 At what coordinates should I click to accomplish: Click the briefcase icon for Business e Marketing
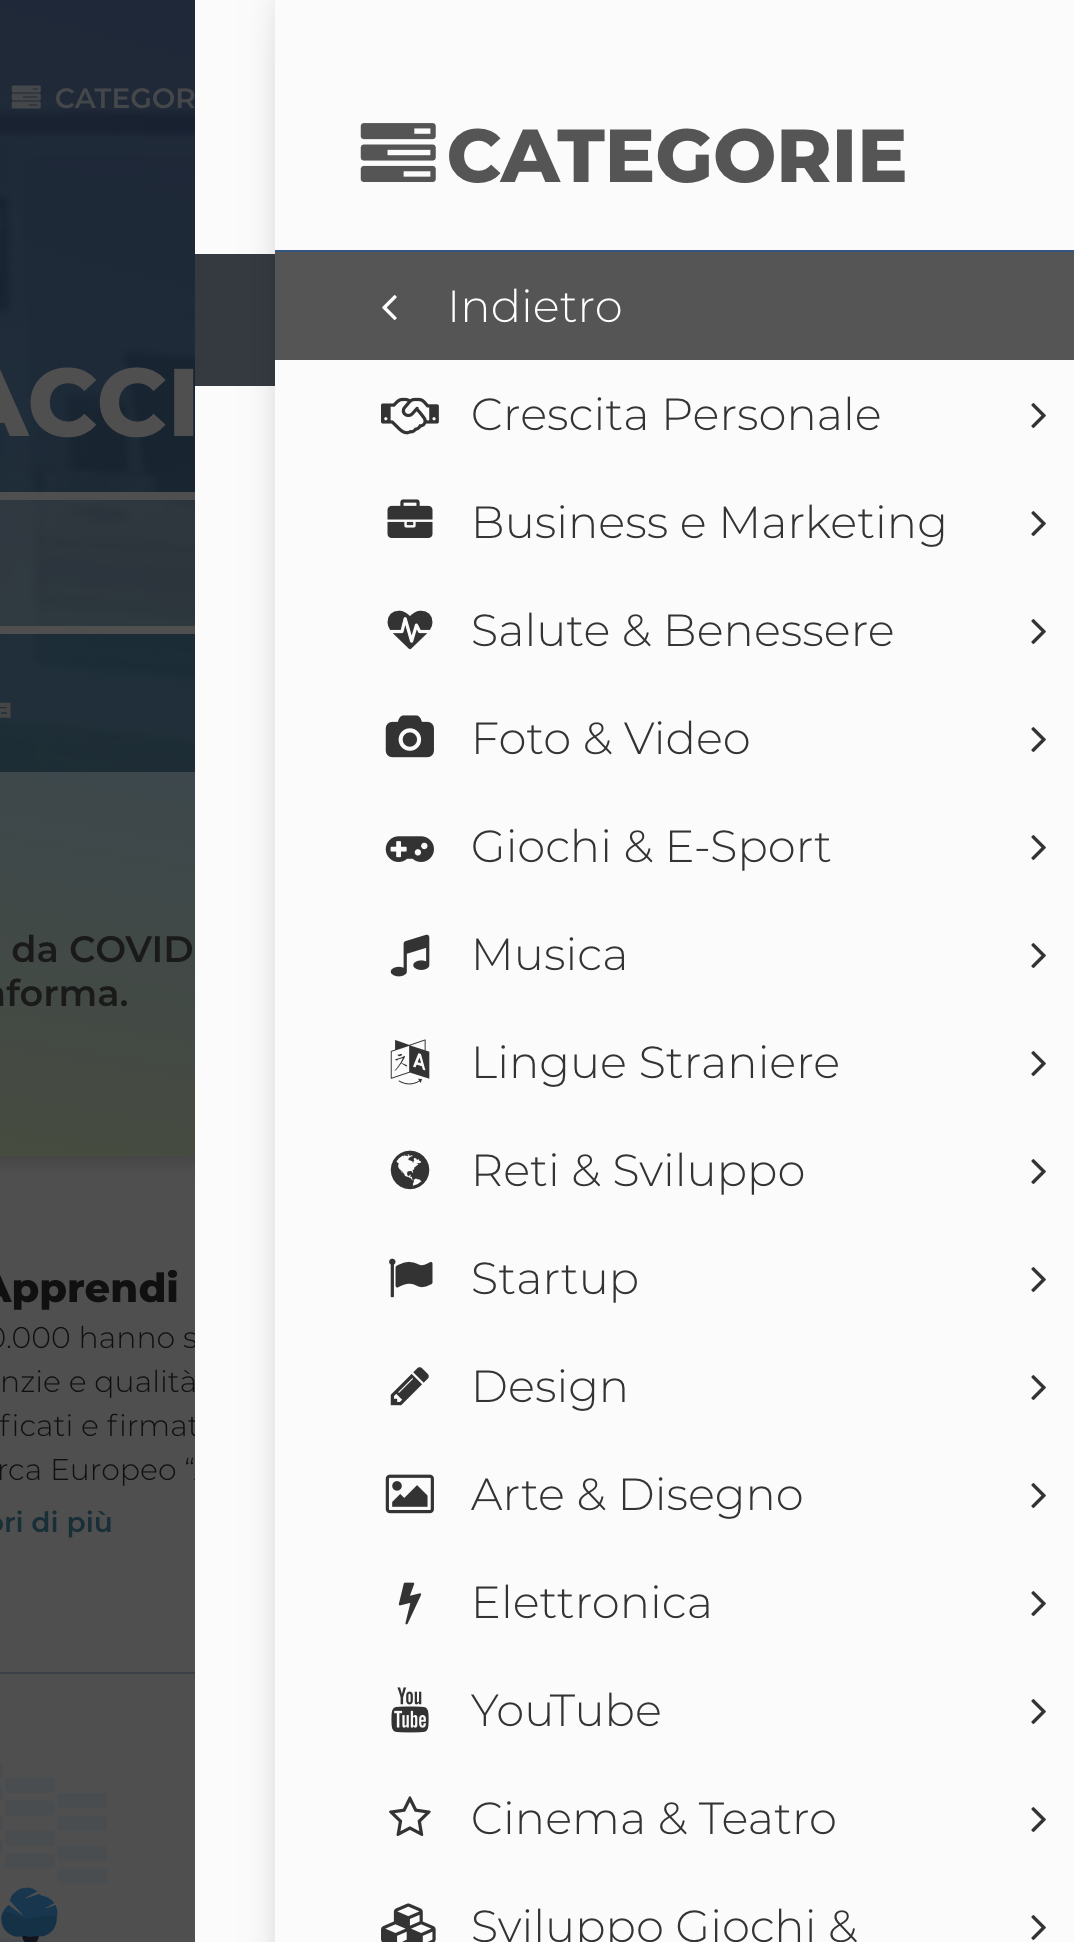(410, 522)
